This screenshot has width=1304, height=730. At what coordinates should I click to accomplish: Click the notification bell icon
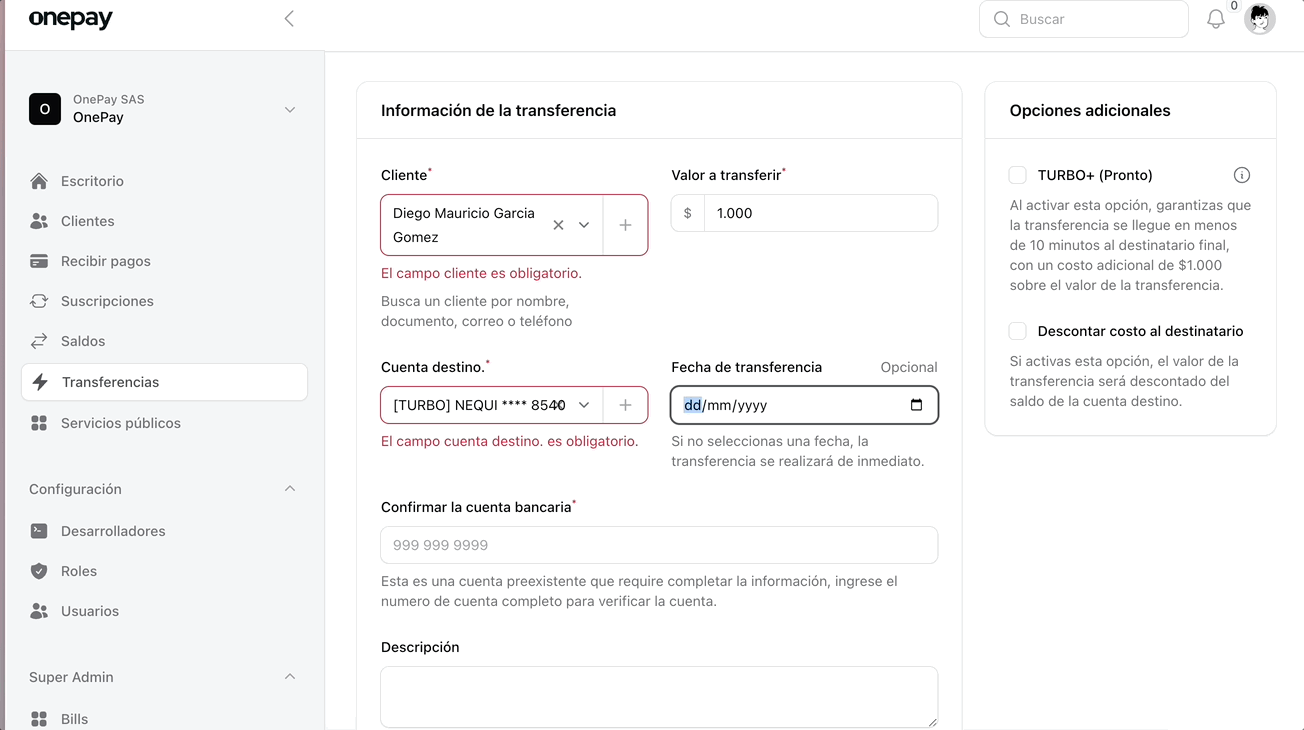tap(1215, 19)
